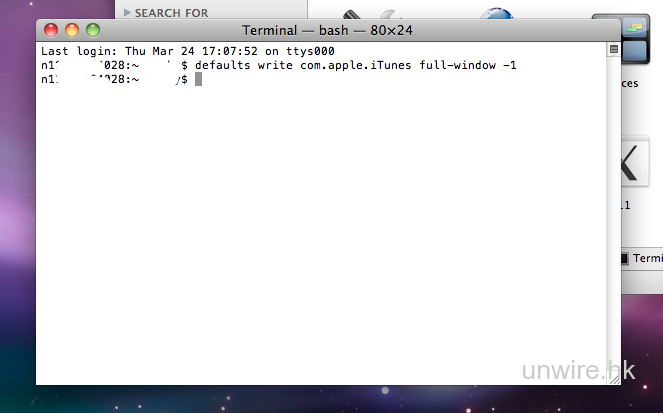The image size is (663, 413).
Task: Select the Terminal item on right edge
Action: click(x=641, y=258)
